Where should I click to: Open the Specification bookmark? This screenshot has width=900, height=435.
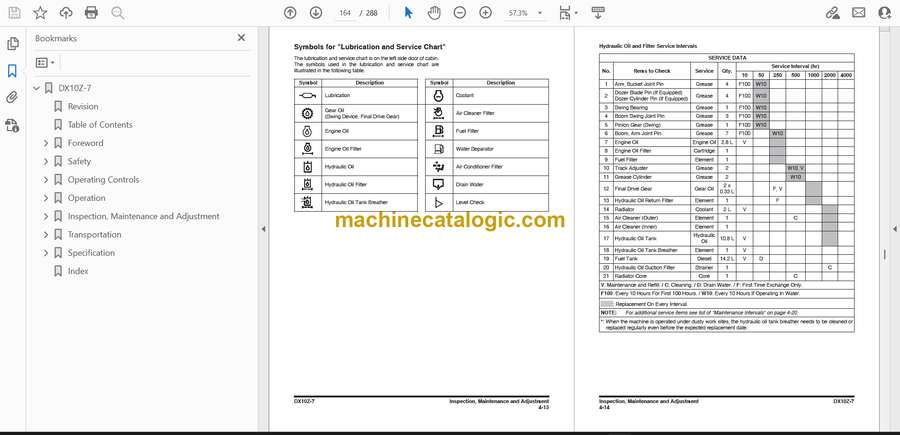click(91, 253)
